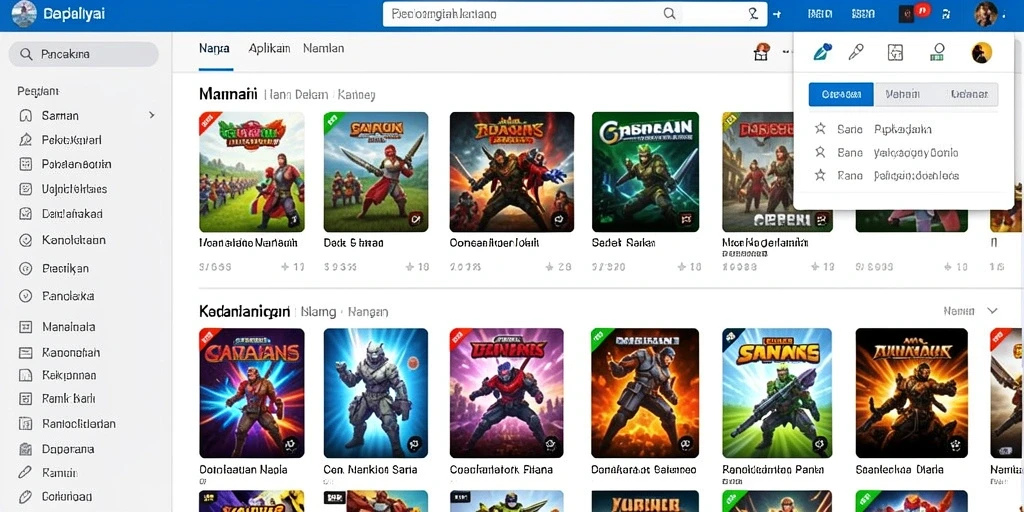Image resolution: width=1024 pixels, height=512 pixels.
Task: Open the Saman sidebar item icon
Action: 26,116
